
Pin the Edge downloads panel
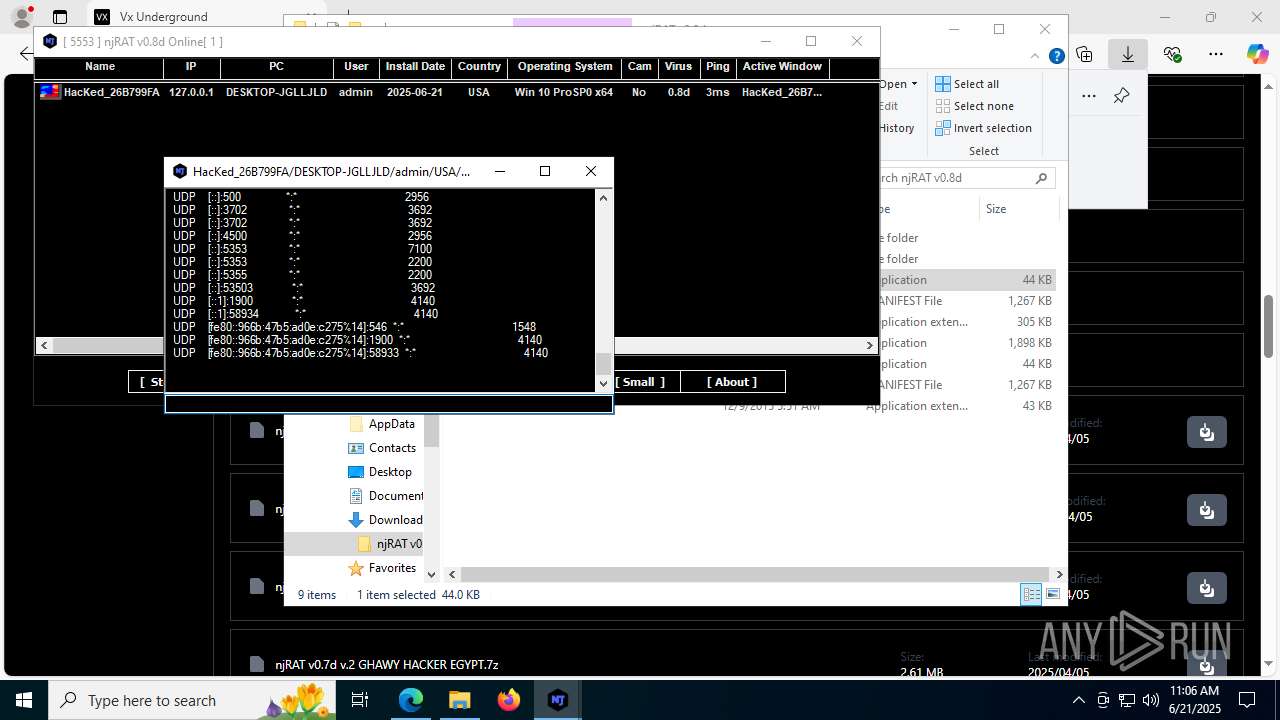(x=1121, y=96)
